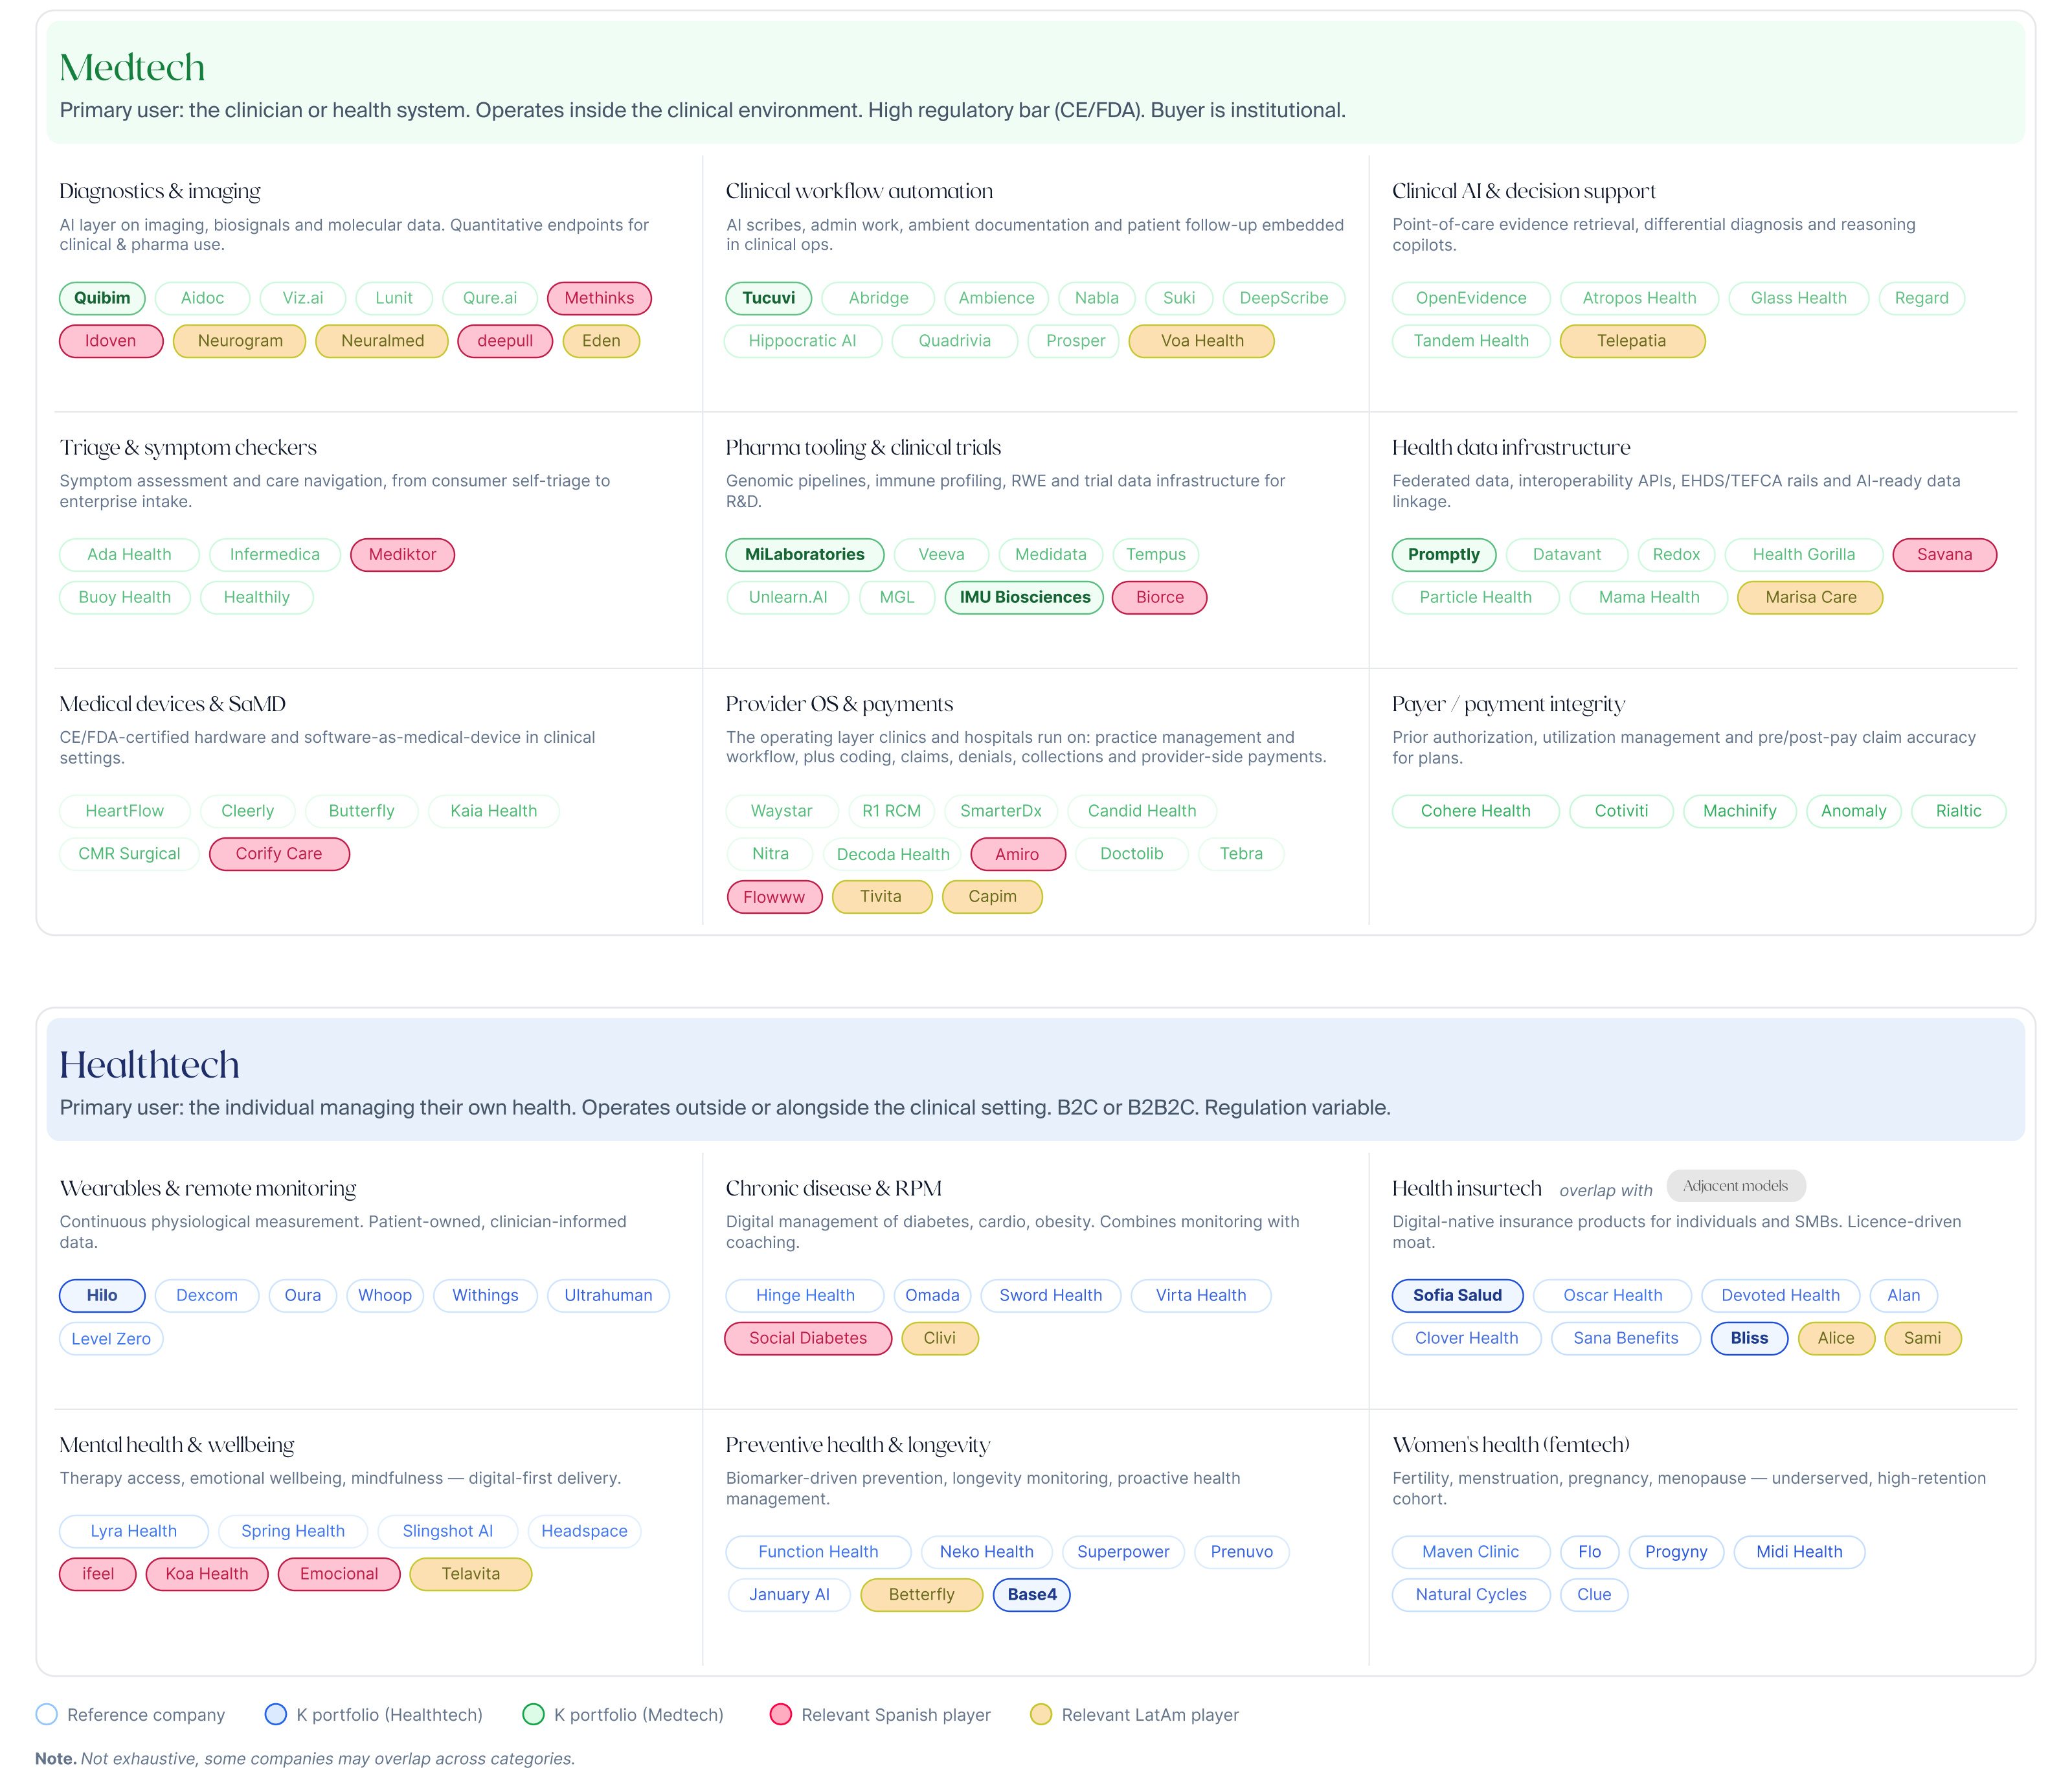Open the Corify Care pill
This screenshot has height=1768, width=2072.
[x=279, y=854]
